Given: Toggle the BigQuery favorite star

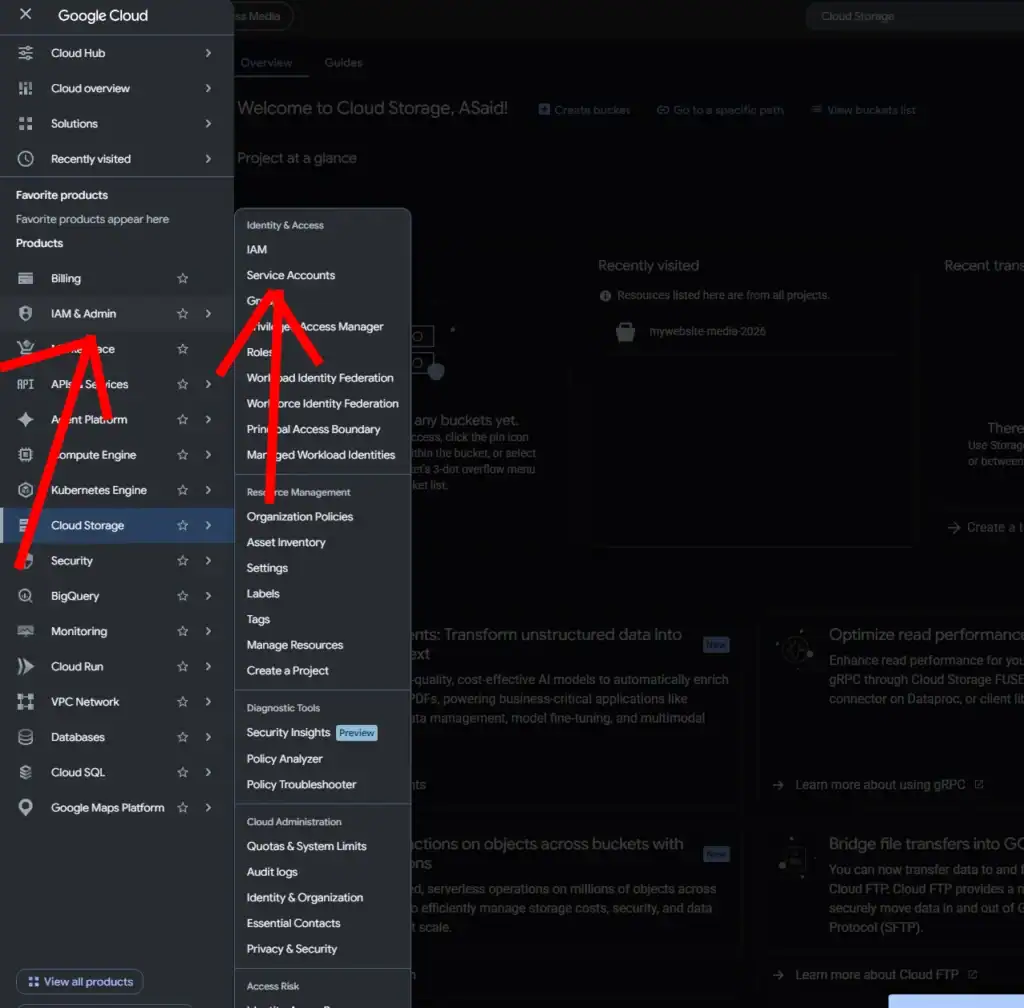Looking at the screenshot, I should [182, 595].
